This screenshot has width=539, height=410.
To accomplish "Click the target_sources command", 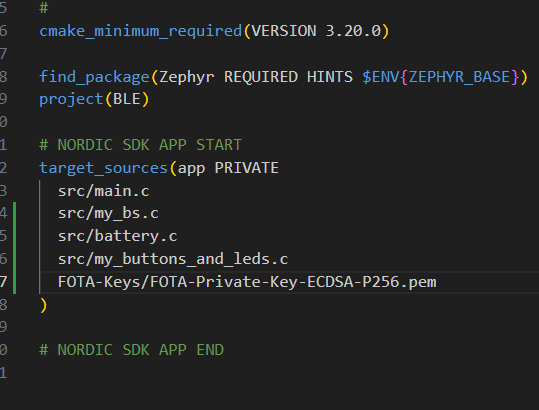I will tap(103, 168).
